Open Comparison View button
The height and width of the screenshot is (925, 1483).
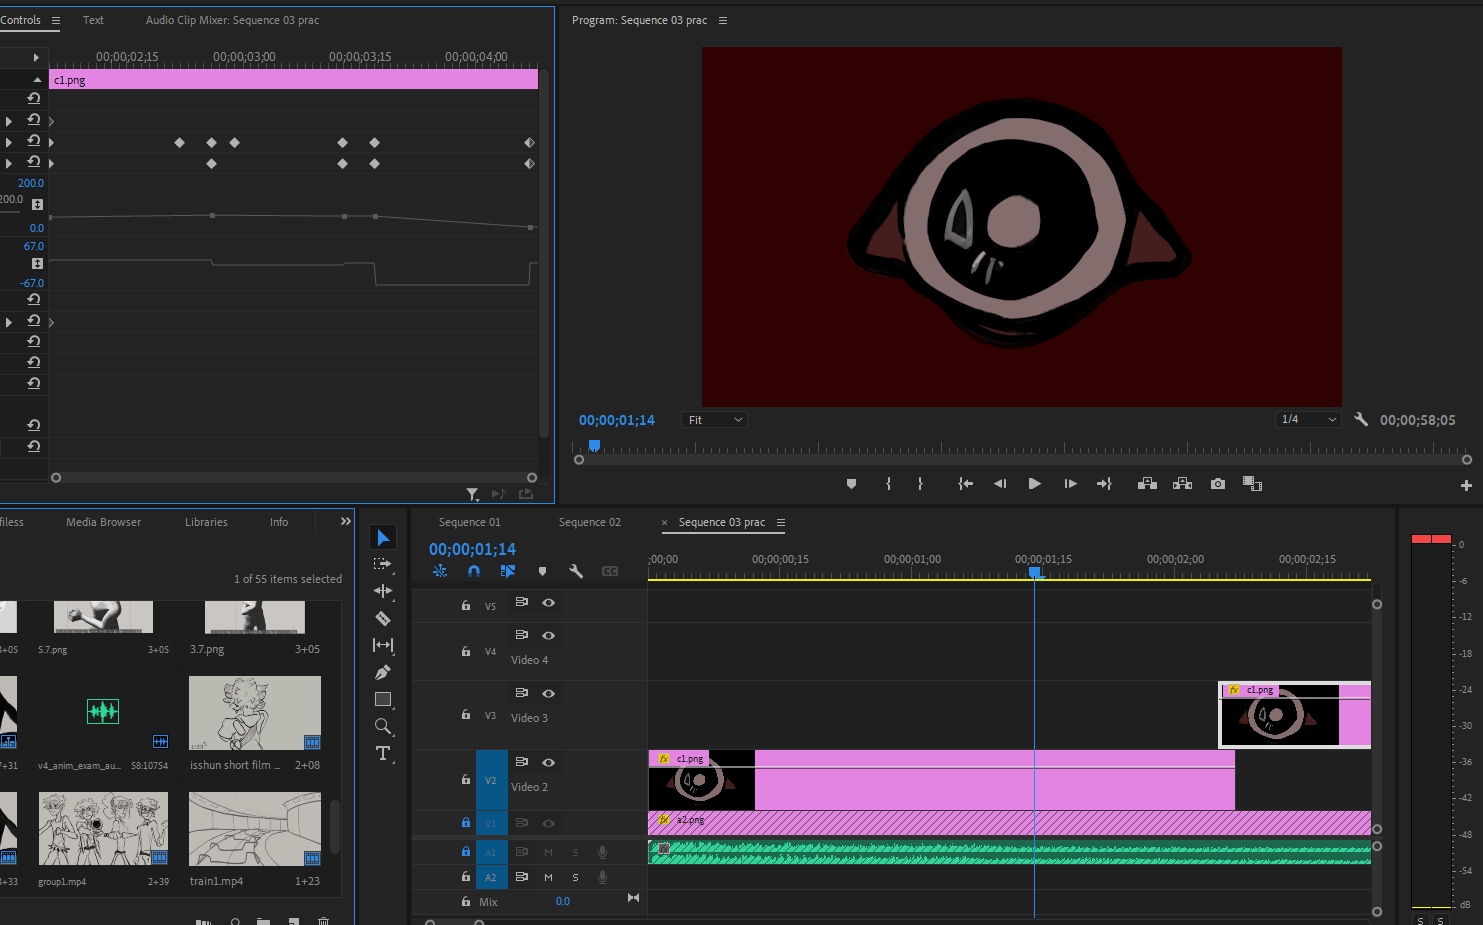click(x=1252, y=484)
